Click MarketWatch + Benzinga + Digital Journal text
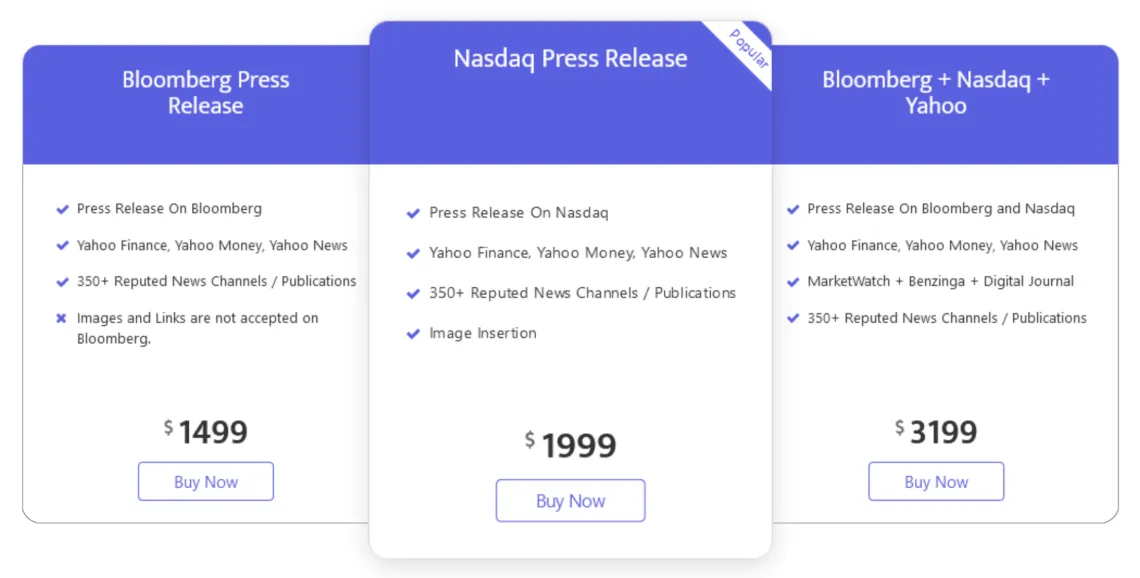Screen dimensions: 1140x578 [940, 281]
